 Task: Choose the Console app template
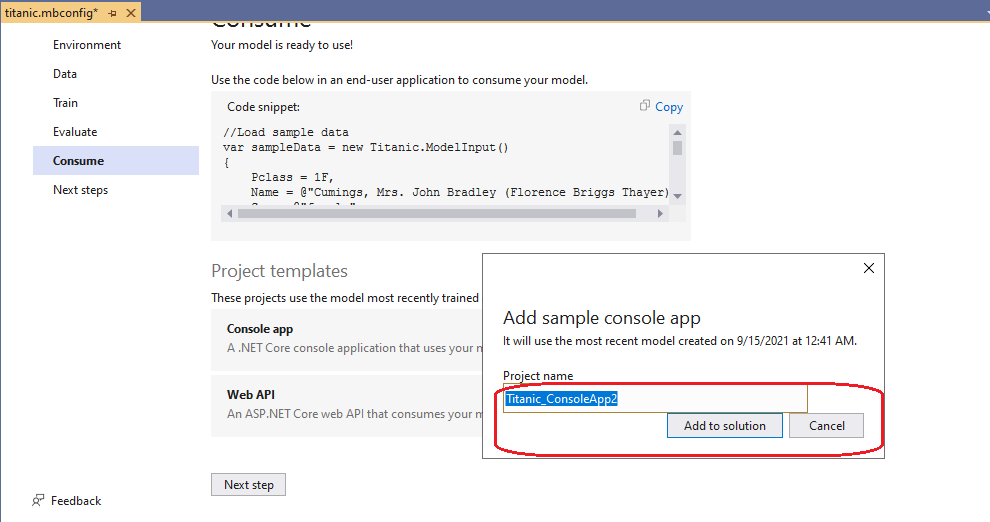click(x=347, y=339)
